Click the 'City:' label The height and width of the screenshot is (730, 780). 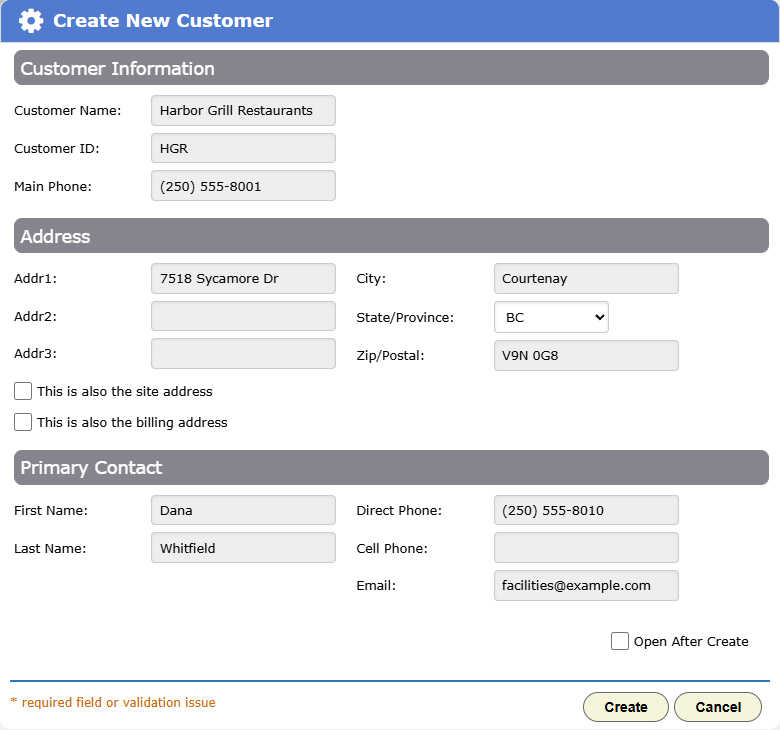(x=371, y=279)
